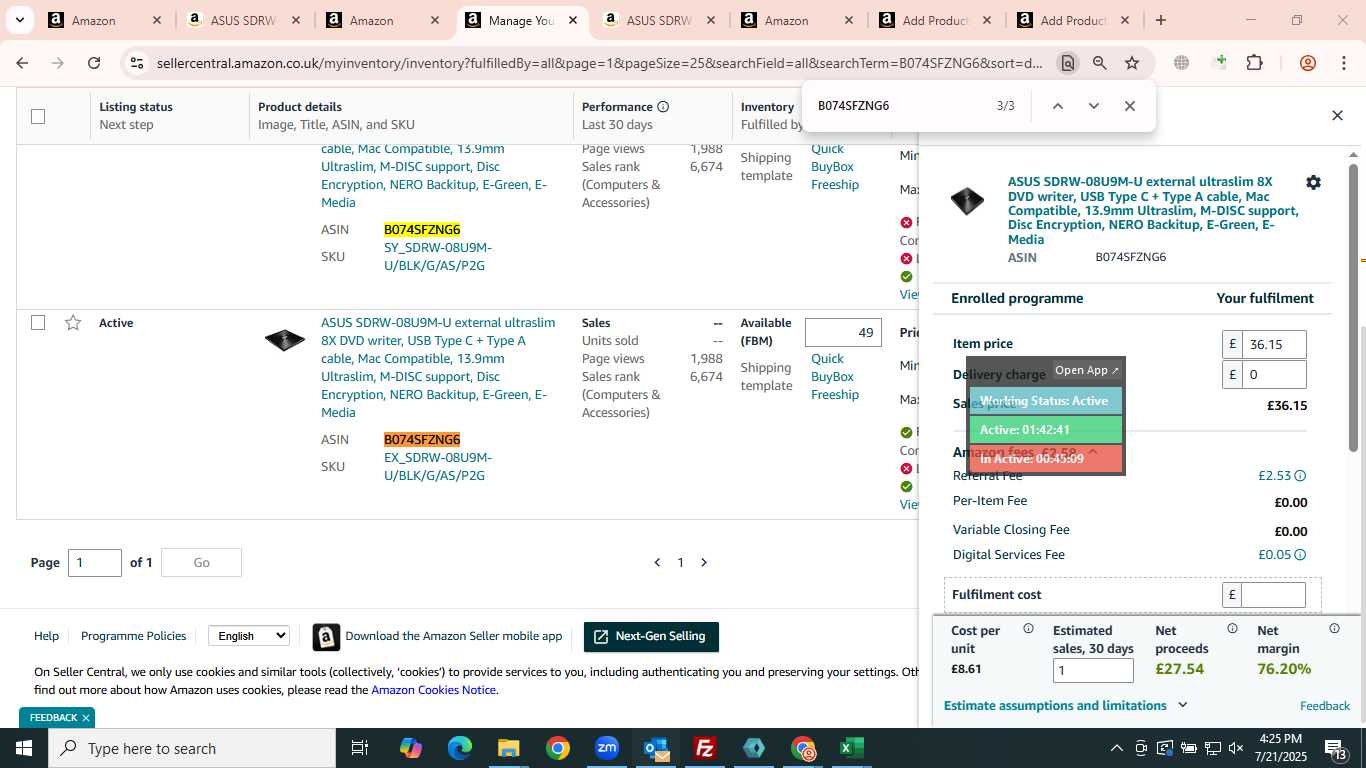1366x768 pixels.
Task: Open Amazon Cookies Notice link
Action: 433,690
